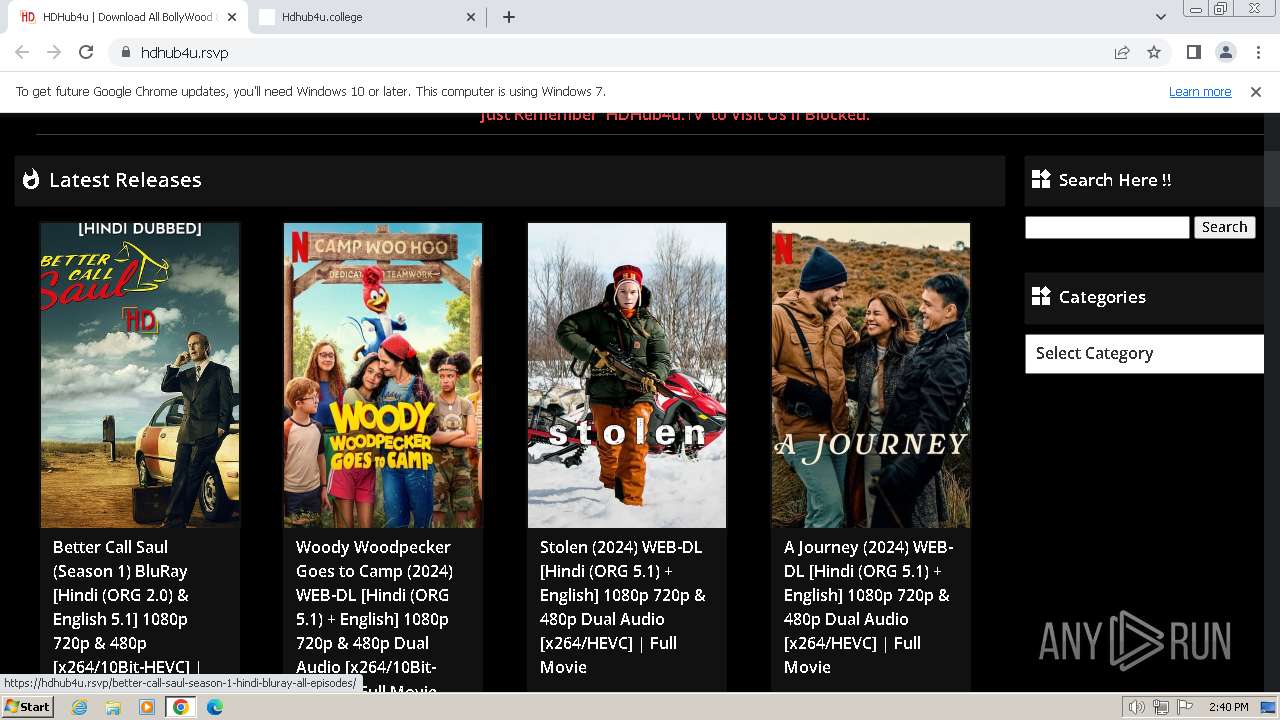
Task: Dismiss the Chrome update notification
Action: point(1256,91)
